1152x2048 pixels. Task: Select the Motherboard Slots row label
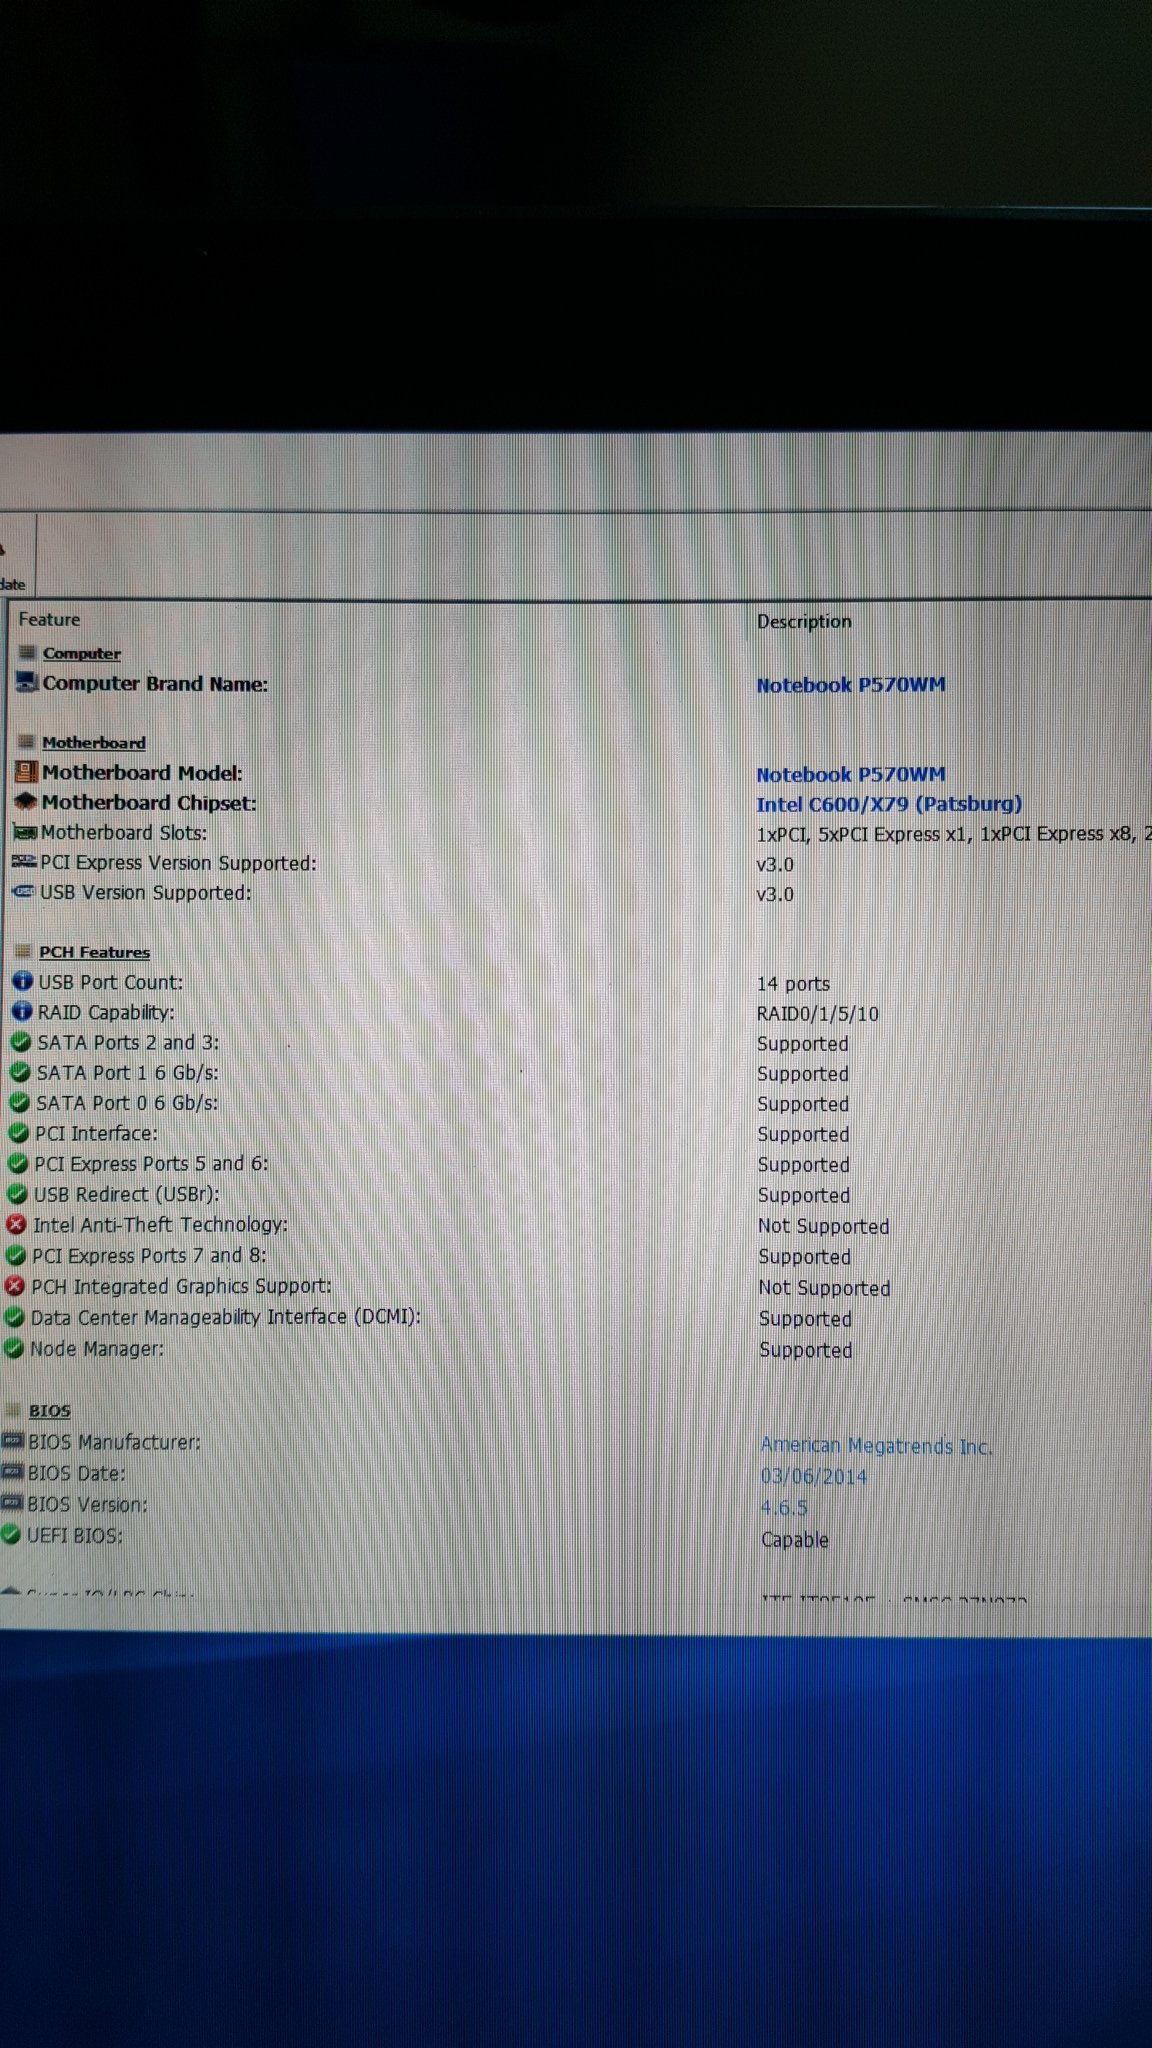coord(124,832)
